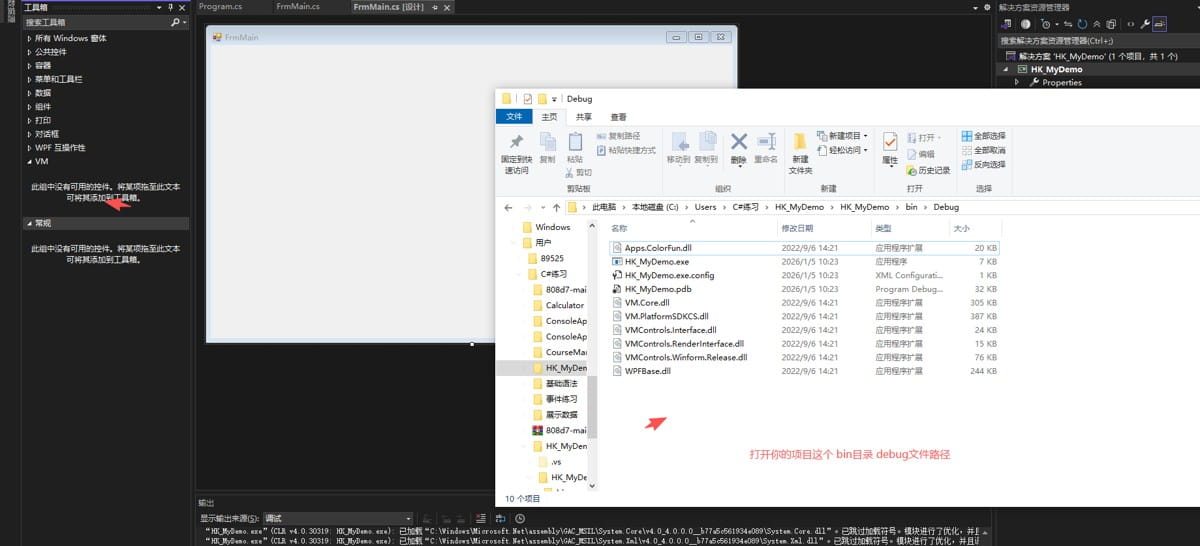
Task: Click Users in the address breadcrumb
Action: click(x=706, y=207)
